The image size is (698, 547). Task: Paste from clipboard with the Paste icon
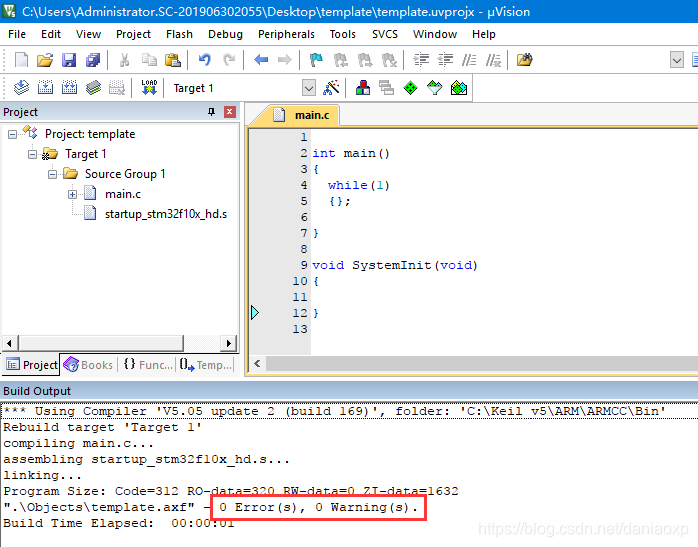[x=173, y=60]
